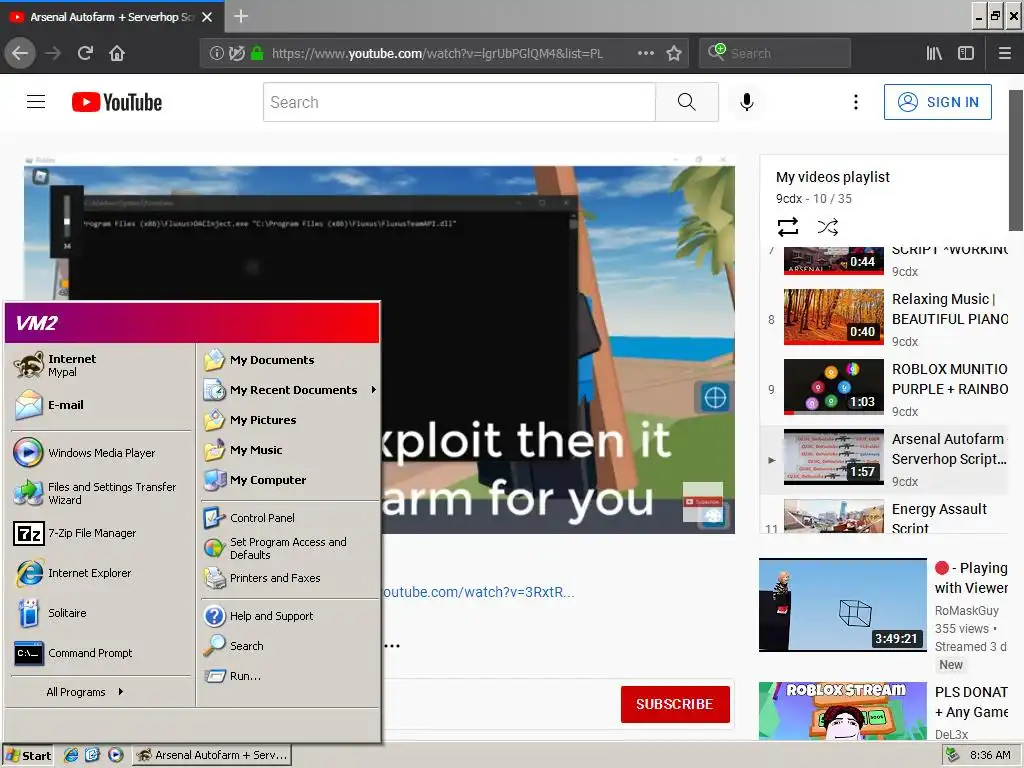Screen dimensions: 1024x768
Task: Open My Documents folder
Action: tap(259, 360)
